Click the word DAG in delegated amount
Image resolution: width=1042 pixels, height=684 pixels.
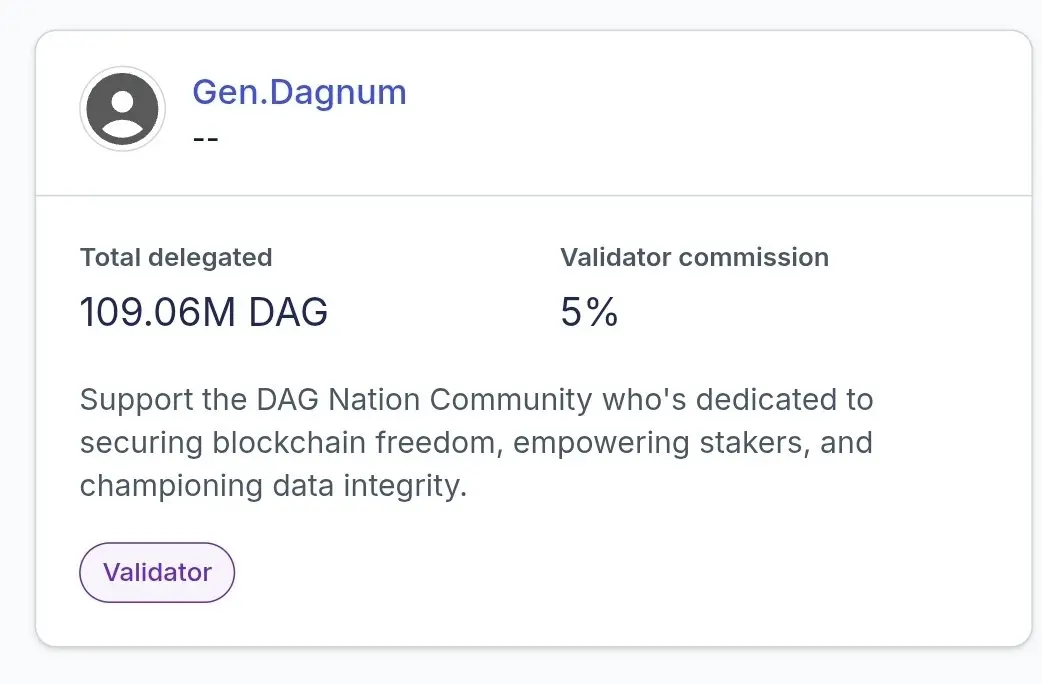point(288,313)
